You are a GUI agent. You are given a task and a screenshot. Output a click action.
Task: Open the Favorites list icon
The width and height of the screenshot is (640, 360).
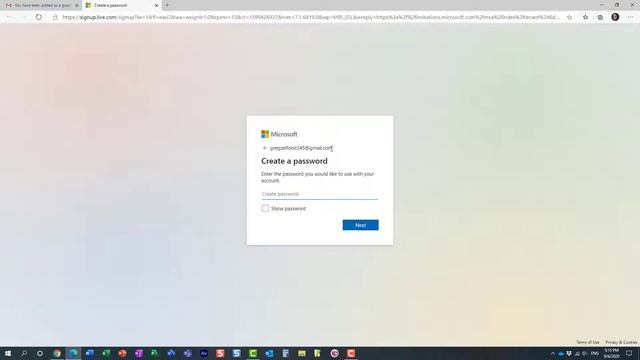click(x=585, y=17)
